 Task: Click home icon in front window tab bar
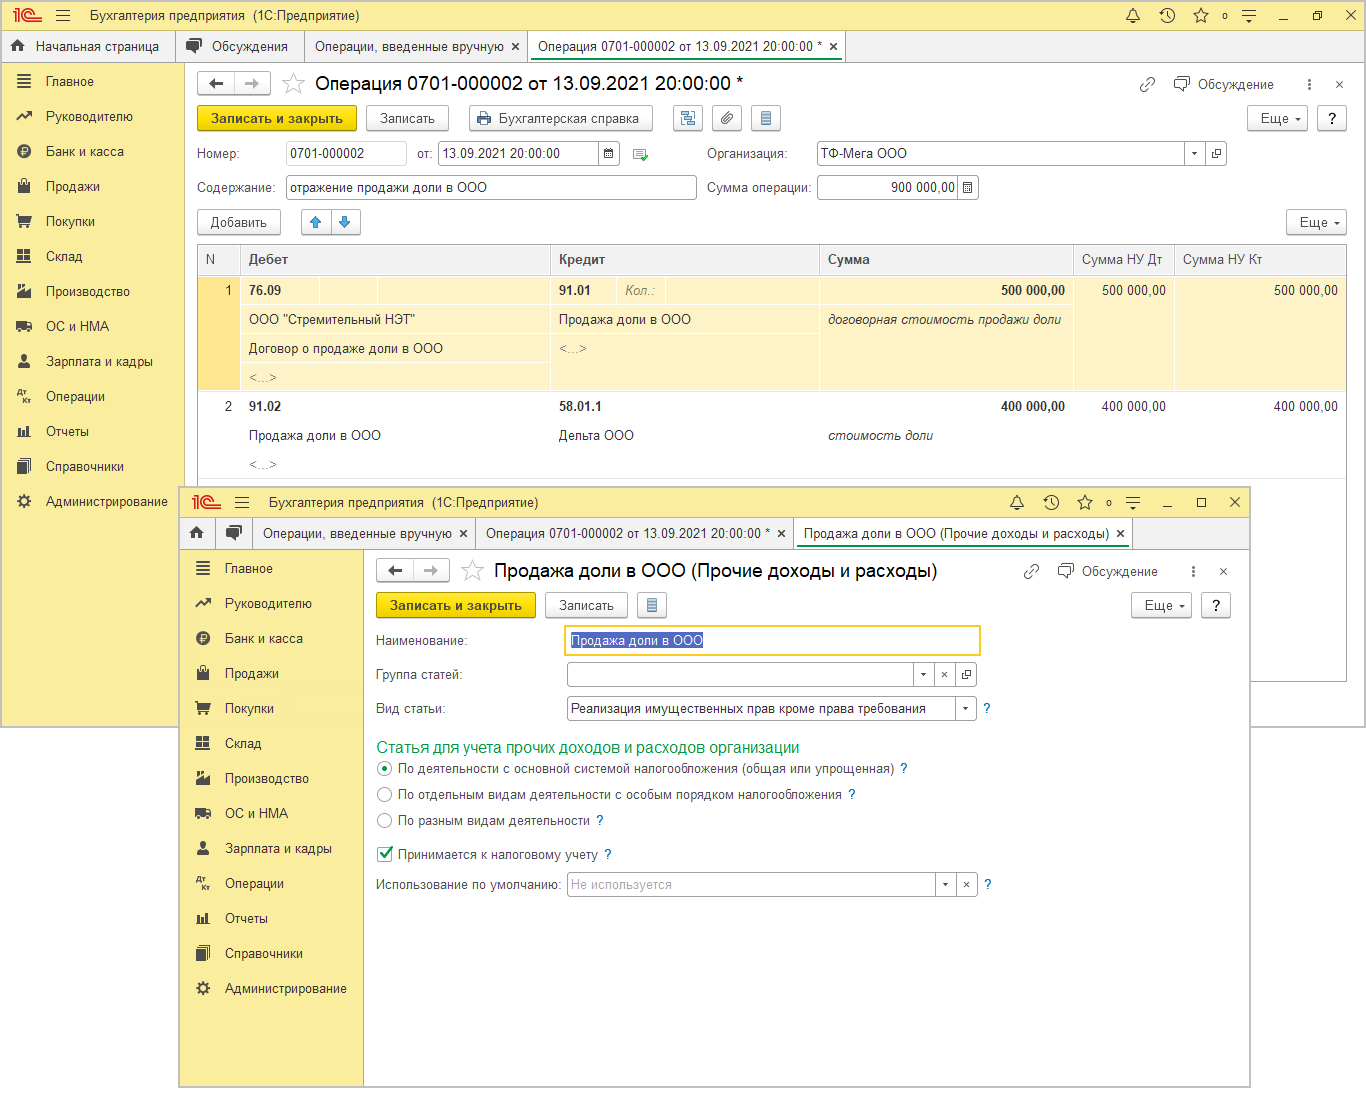click(197, 533)
